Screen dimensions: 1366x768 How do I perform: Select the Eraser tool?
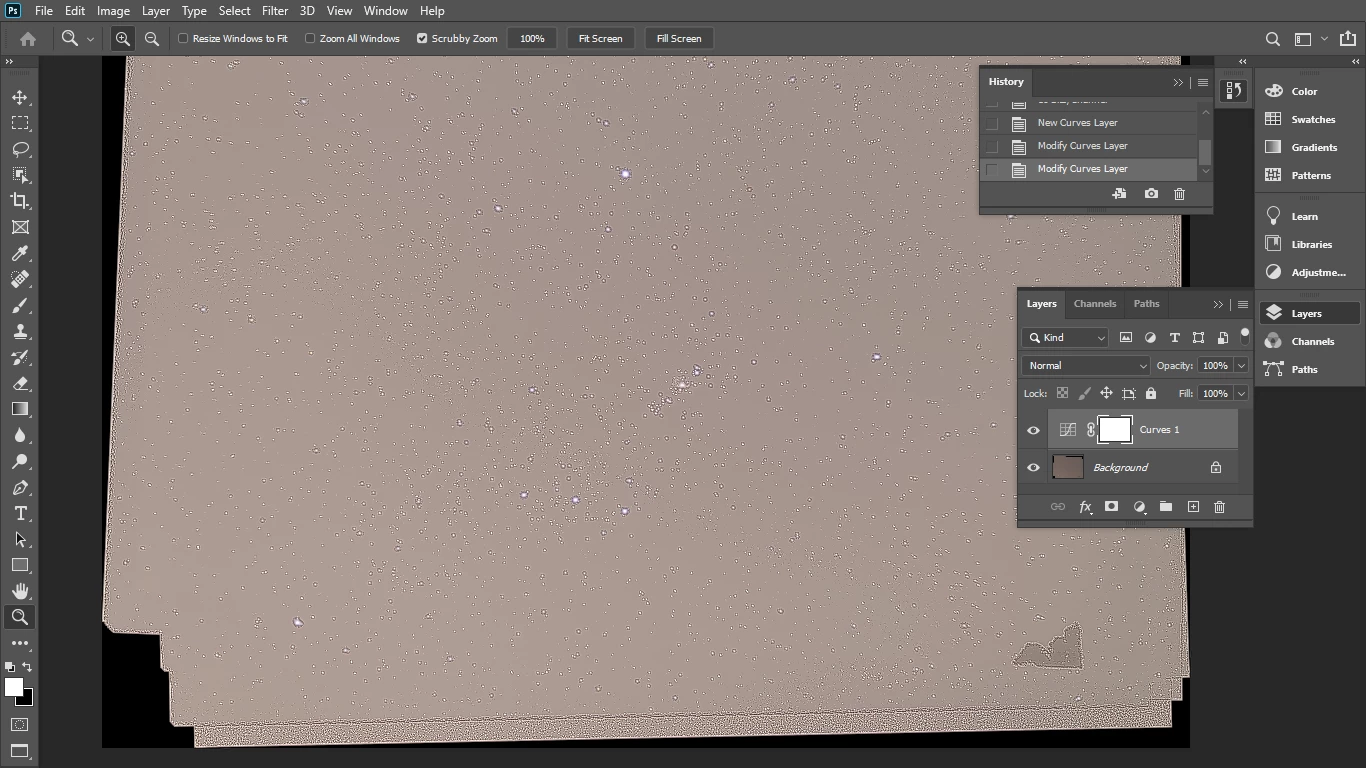click(20, 383)
